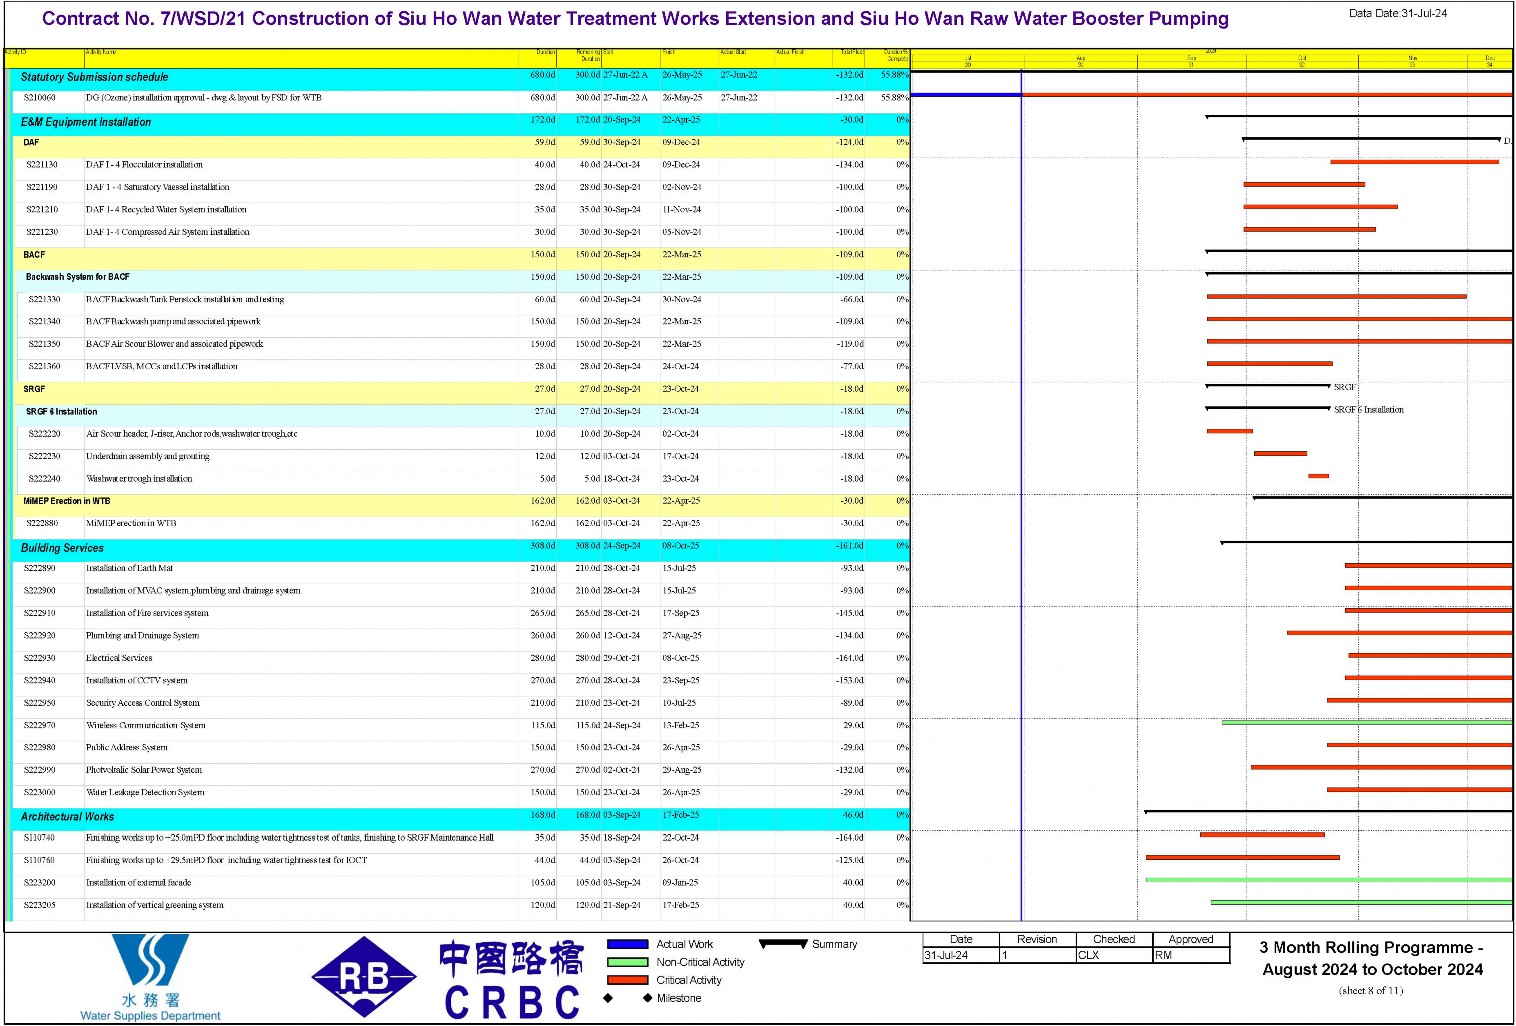The width and height of the screenshot is (1516, 1026).
Task: Click 'BACF Backwash pump and associated pipework'
Action: pyautogui.click(x=173, y=322)
